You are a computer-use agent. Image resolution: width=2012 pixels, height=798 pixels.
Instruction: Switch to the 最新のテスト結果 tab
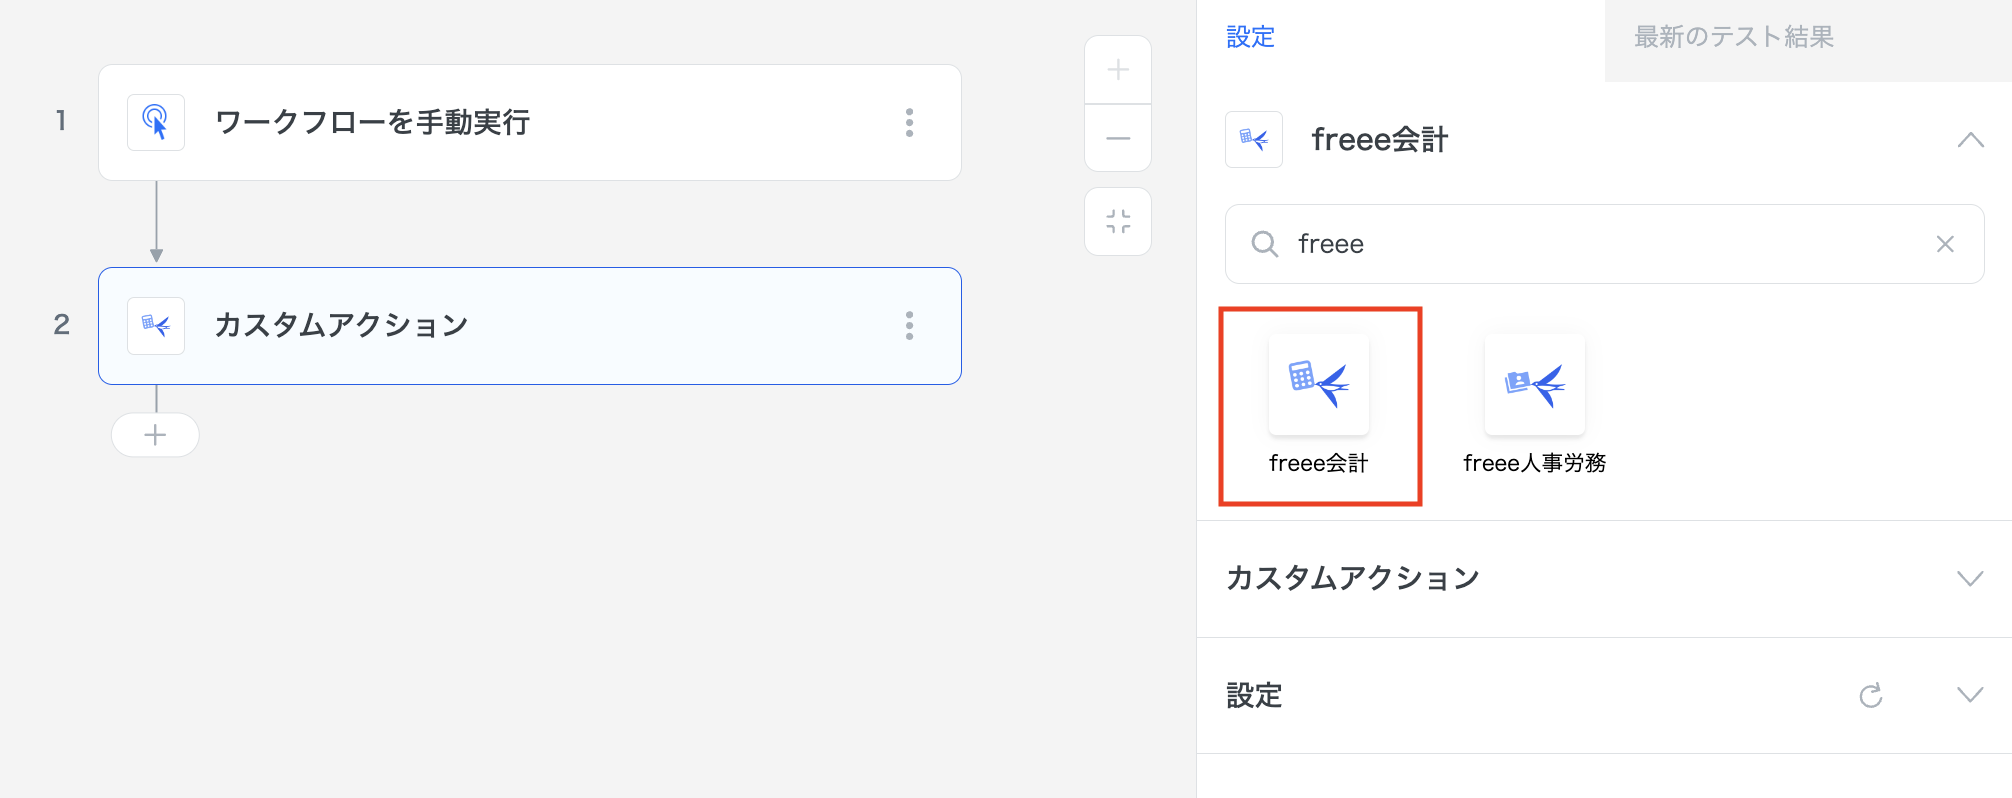coord(1733,38)
